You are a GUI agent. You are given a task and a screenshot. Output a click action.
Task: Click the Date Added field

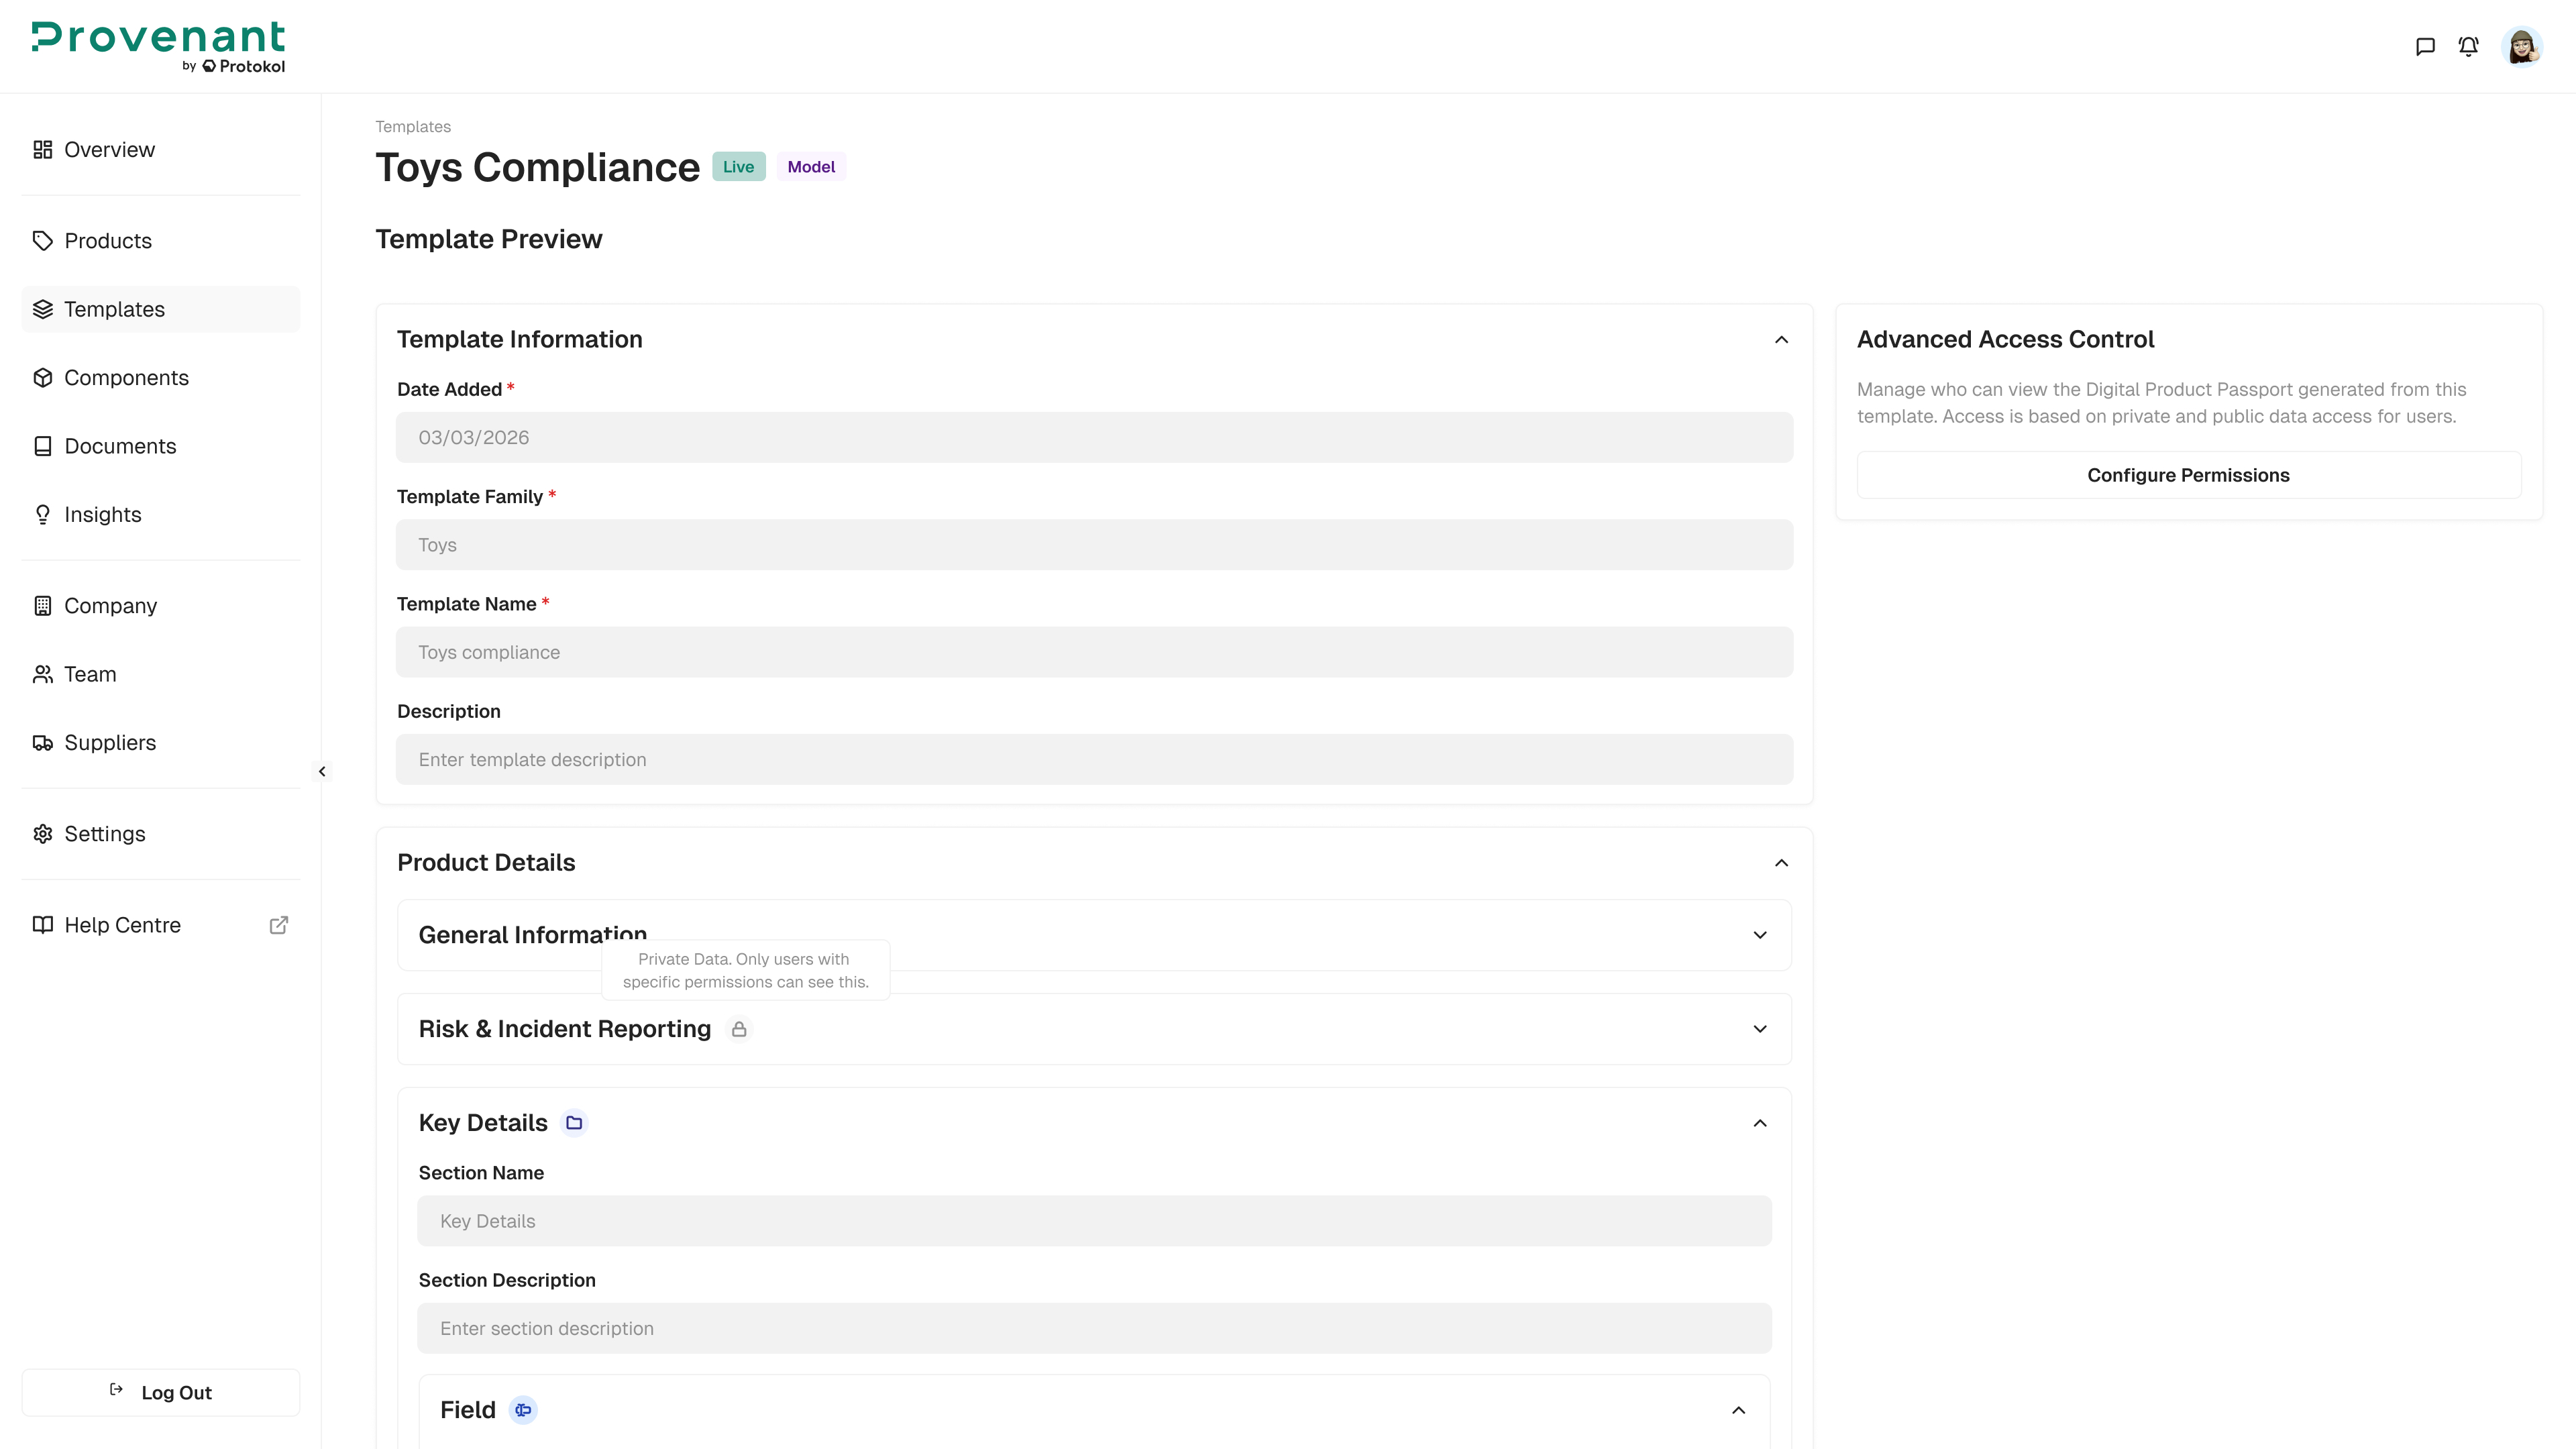pos(1094,437)
